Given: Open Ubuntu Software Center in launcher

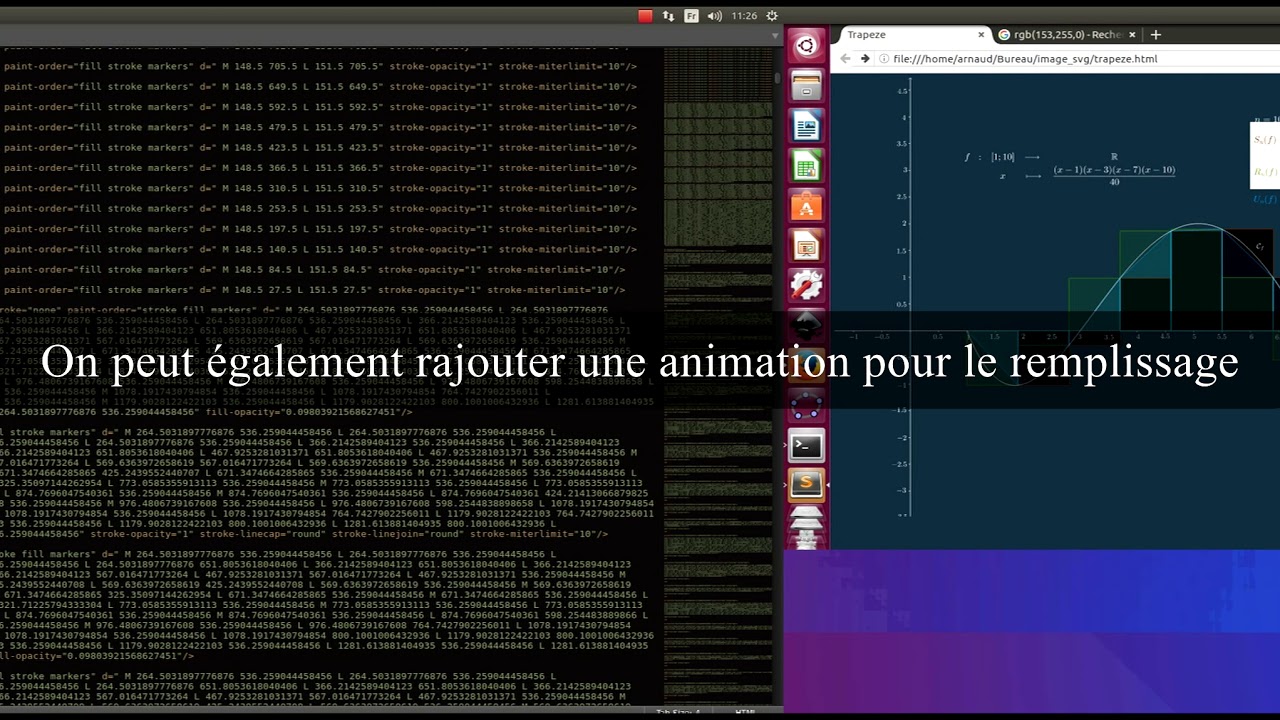Looking at the screenshot, I should 806,206.
